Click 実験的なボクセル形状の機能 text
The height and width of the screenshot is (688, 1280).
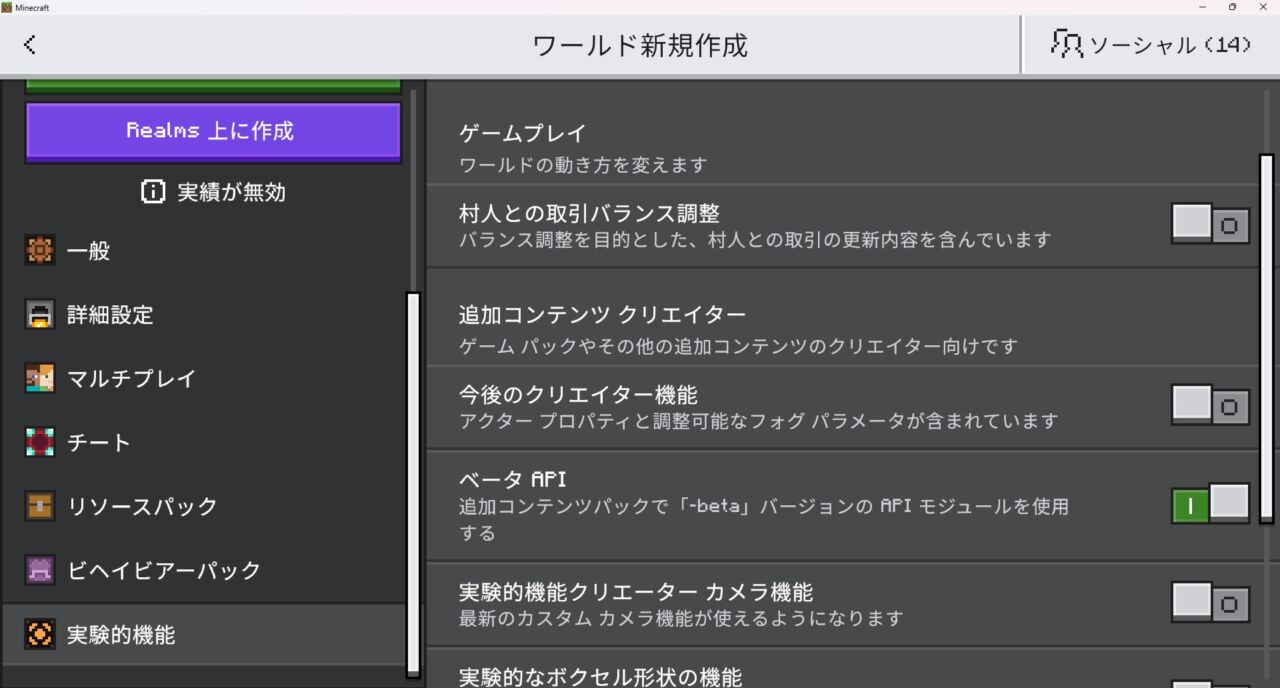click(x=600, y=677)
